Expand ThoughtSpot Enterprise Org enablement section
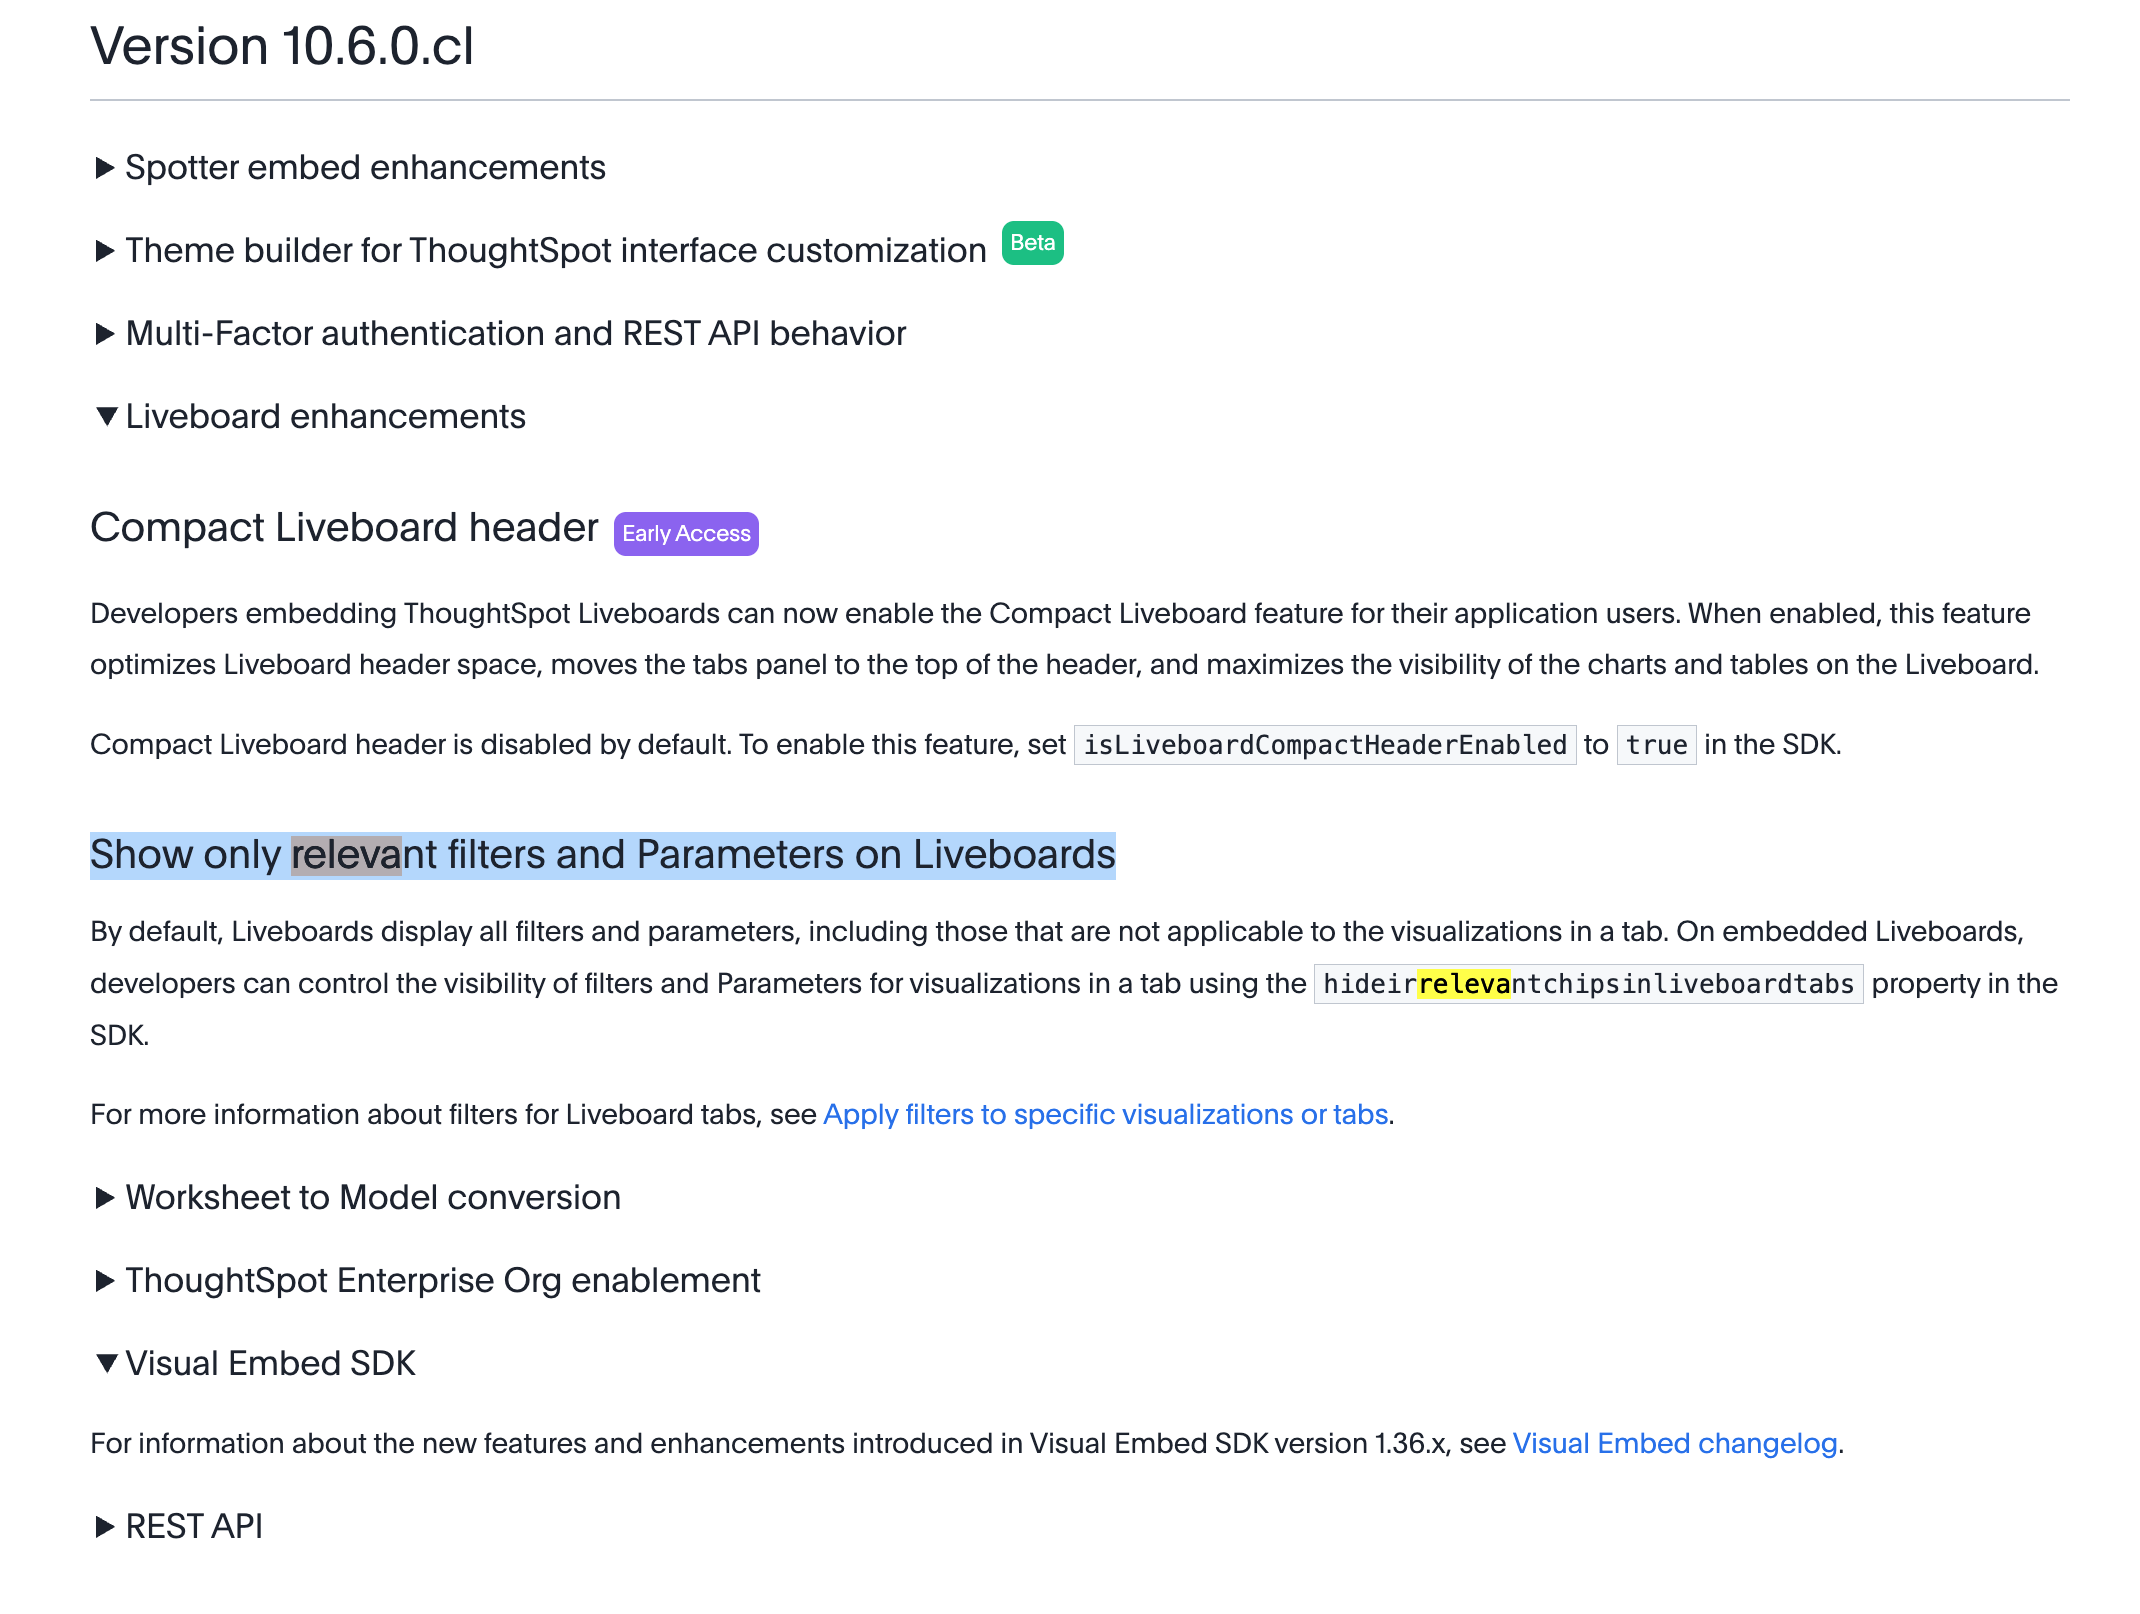 (442, 1281)
